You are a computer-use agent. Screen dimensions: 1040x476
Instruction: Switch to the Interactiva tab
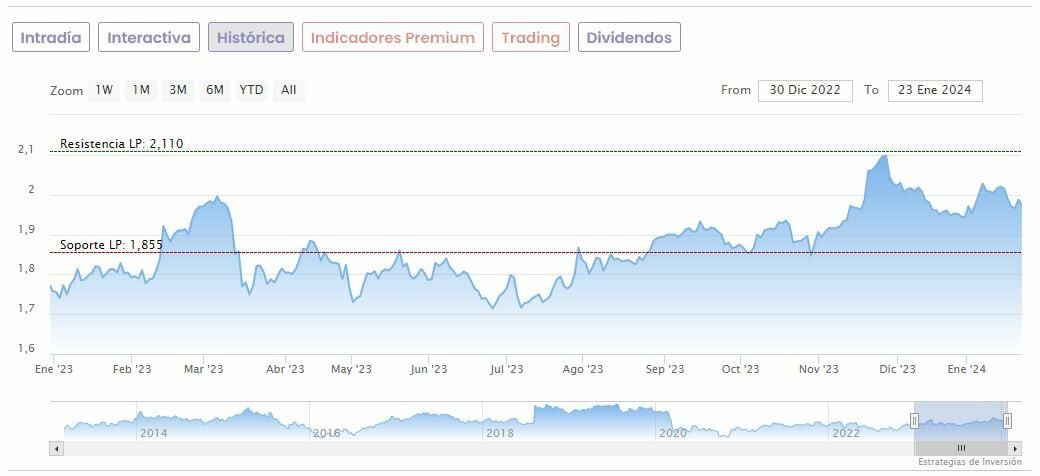149,38
